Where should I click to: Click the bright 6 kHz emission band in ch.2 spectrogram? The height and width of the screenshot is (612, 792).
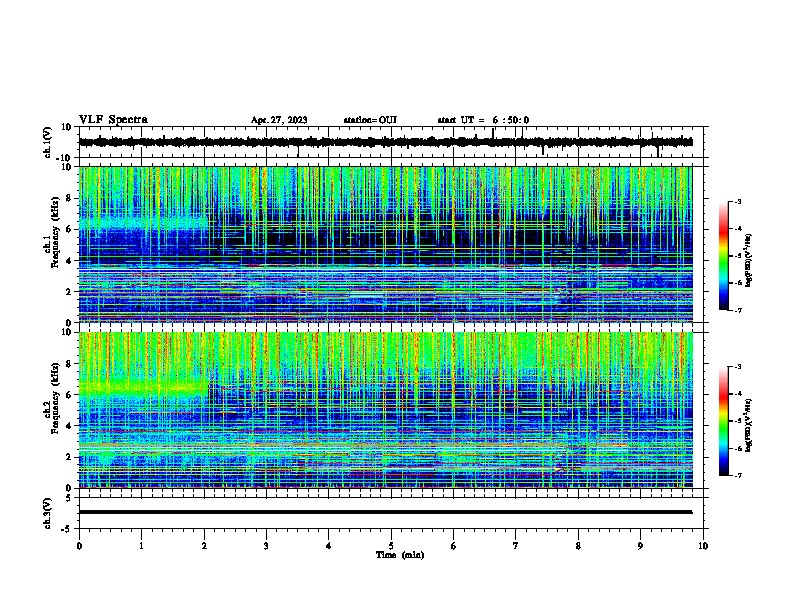coord(143,389)
